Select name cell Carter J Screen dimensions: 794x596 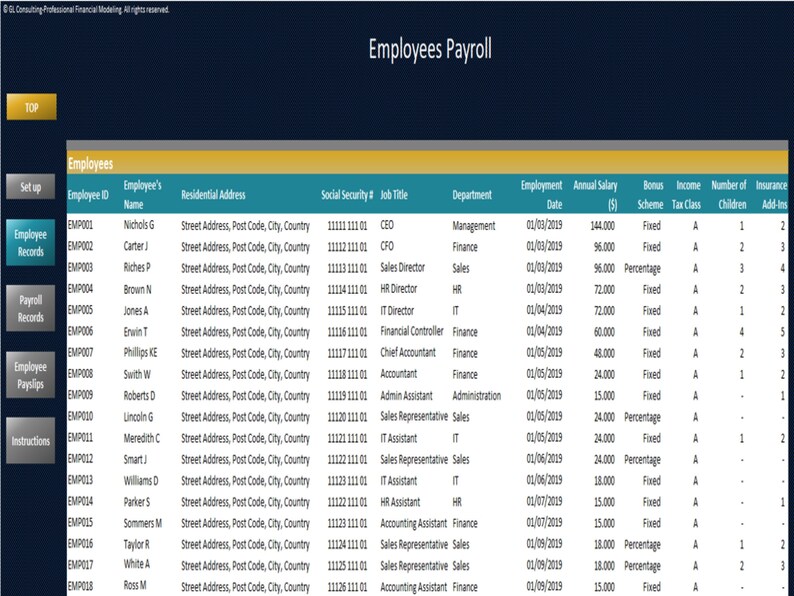point(136,246)
